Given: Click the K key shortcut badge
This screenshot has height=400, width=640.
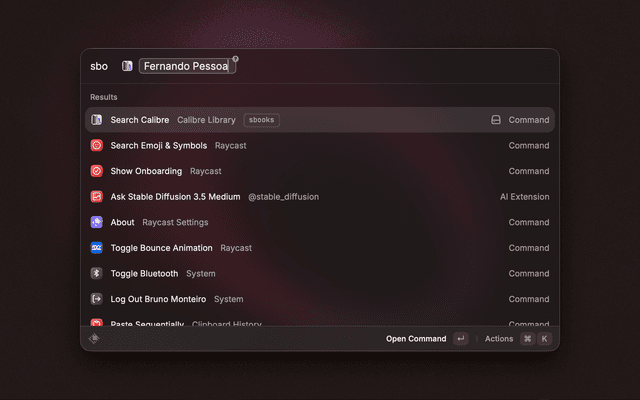Looking at the screenshot, I should pos(544,339).
